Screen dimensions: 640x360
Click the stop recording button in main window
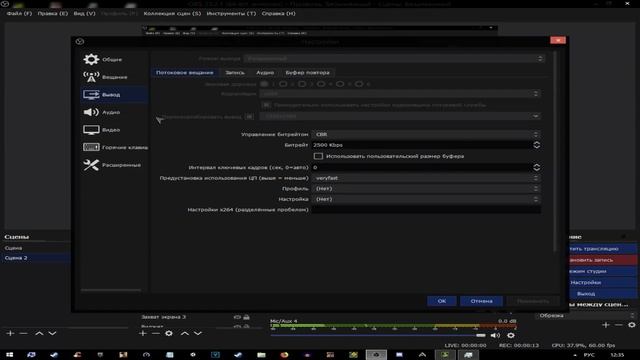point(603,260)
